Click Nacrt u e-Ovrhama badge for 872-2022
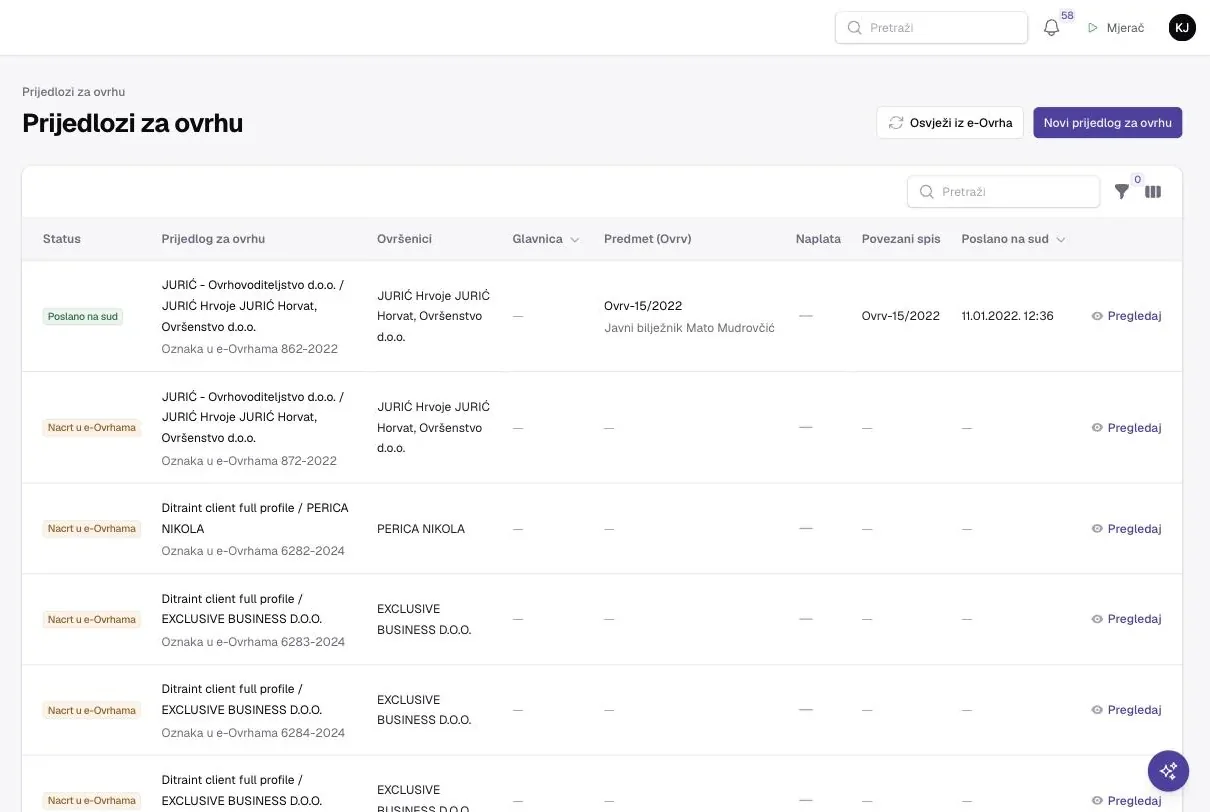Image resolution: width=1210 pixels, height=812 pixels. point(91,428)
